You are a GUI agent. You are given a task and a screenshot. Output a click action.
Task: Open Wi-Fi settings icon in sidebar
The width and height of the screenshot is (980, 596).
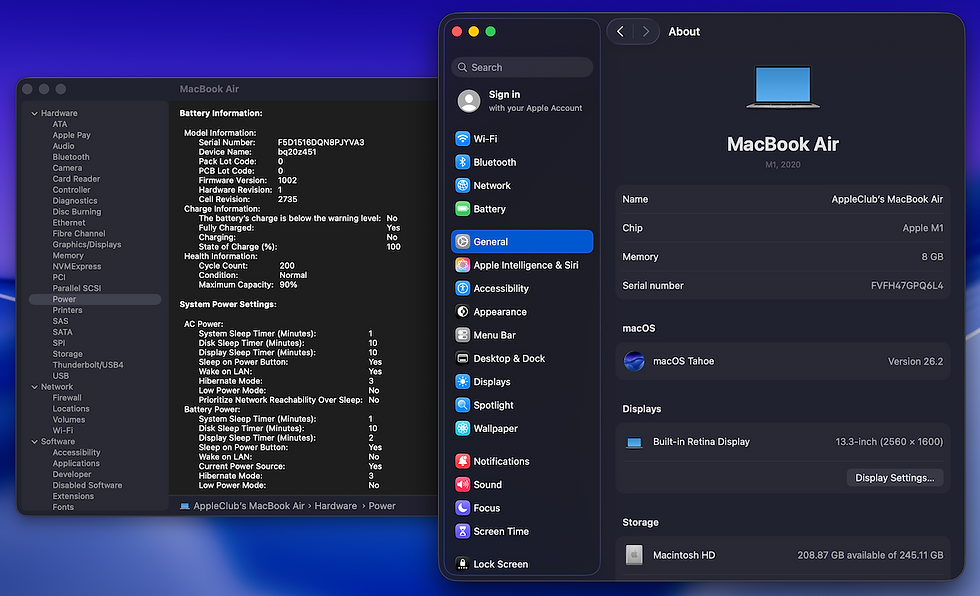tap(462, 139)
